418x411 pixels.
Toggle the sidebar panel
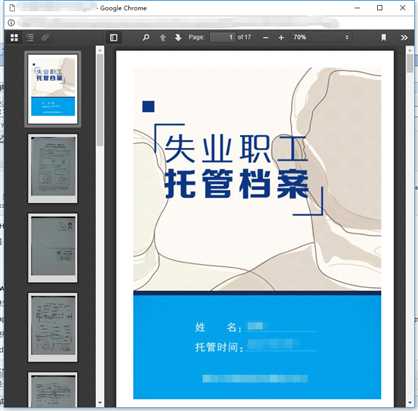pos(114,38)
